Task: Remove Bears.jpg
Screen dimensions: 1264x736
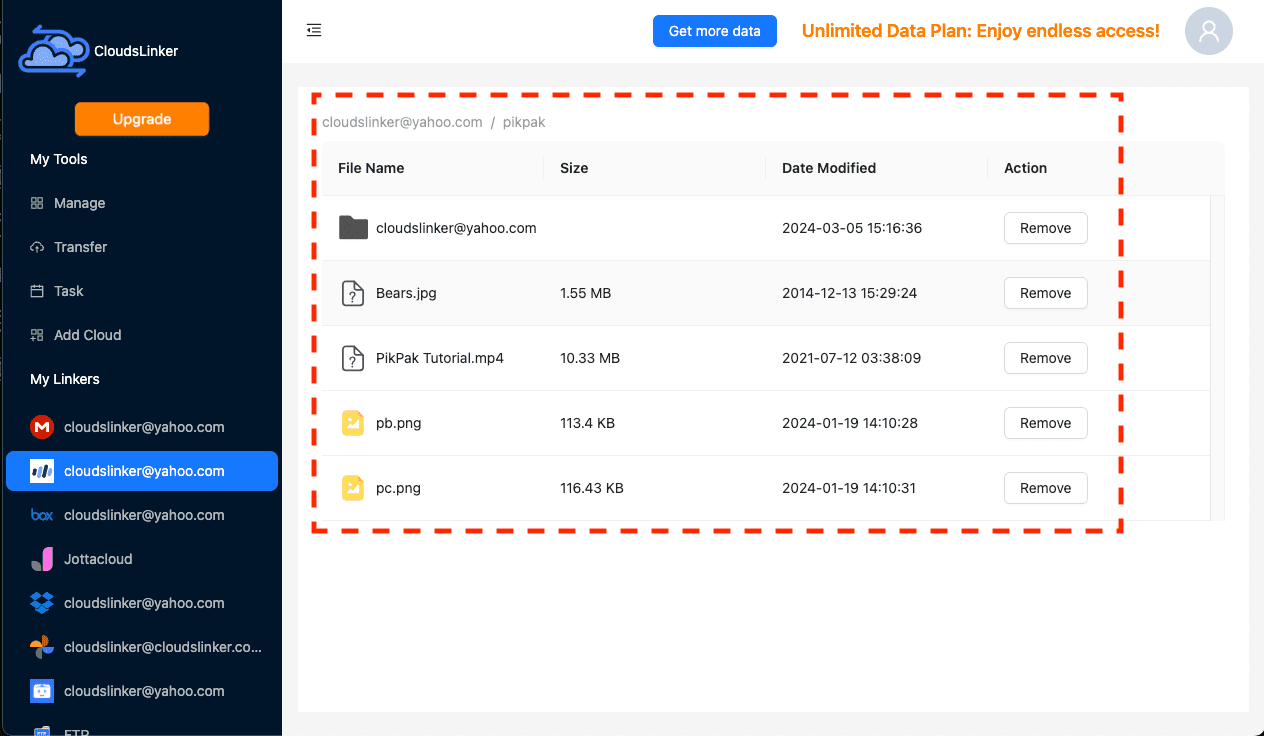Action: pos(1045,293)
